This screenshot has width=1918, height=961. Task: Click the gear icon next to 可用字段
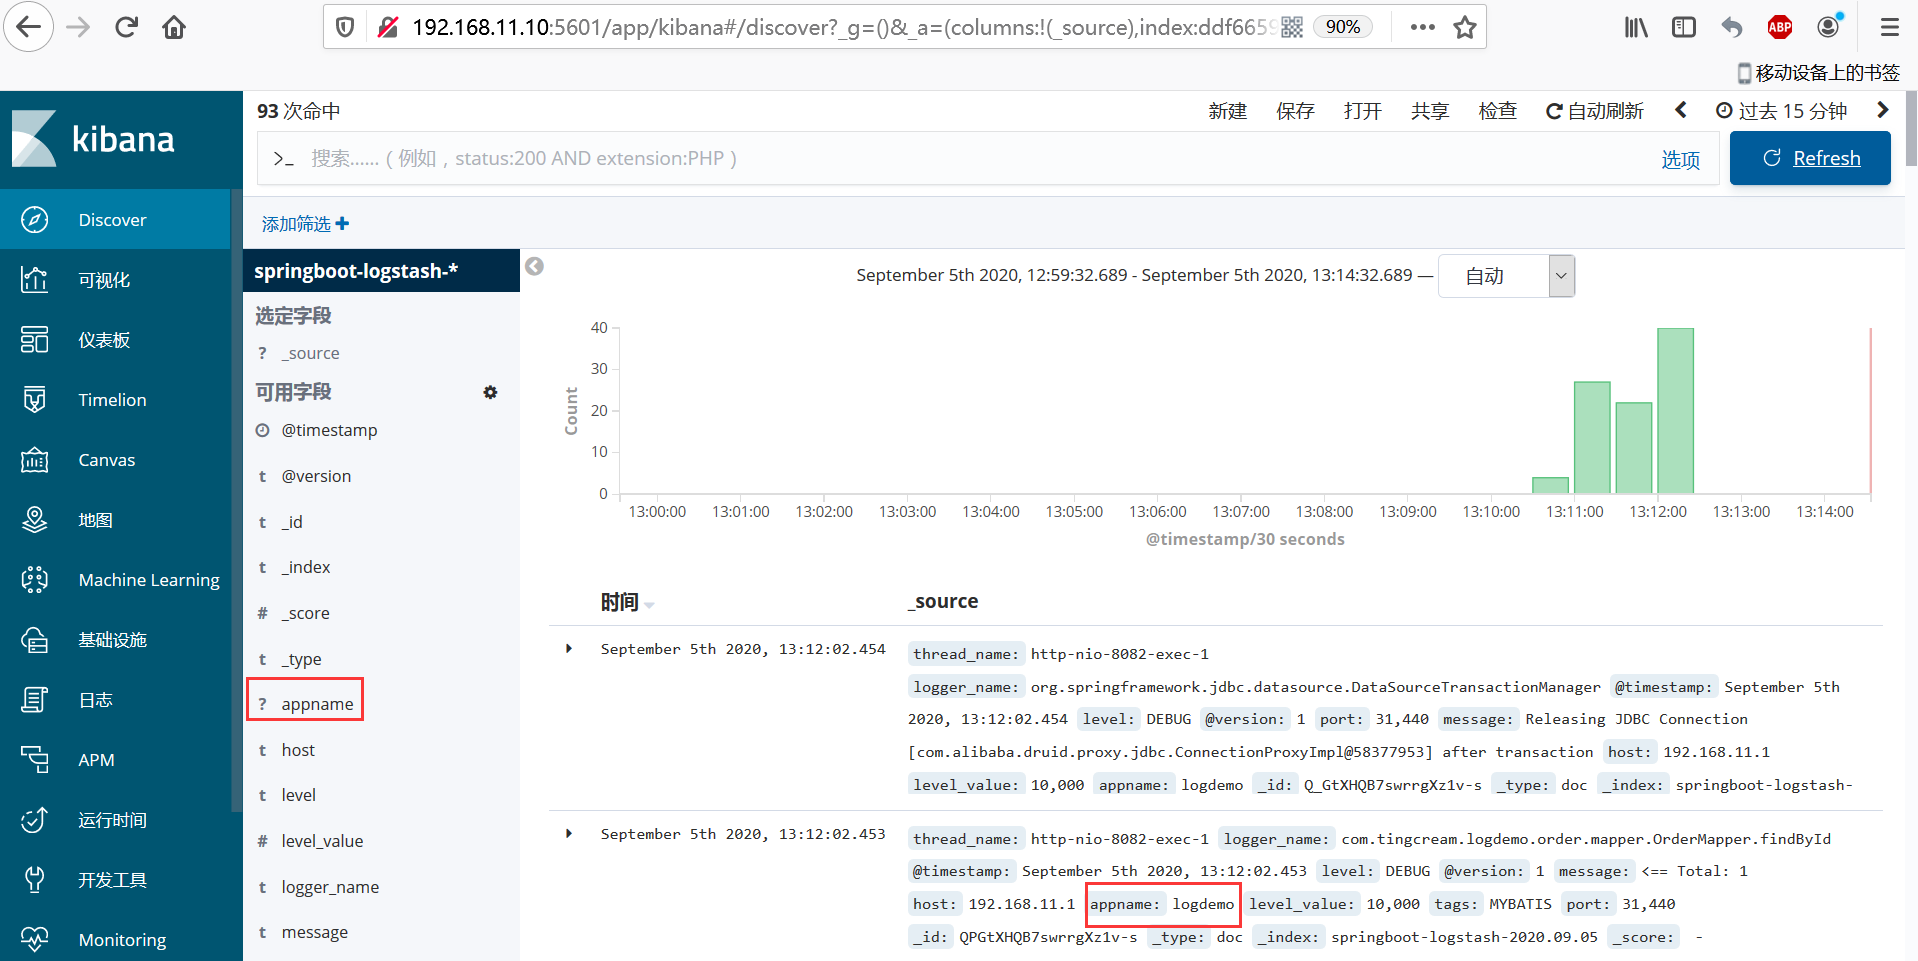(x=490, y=392)
